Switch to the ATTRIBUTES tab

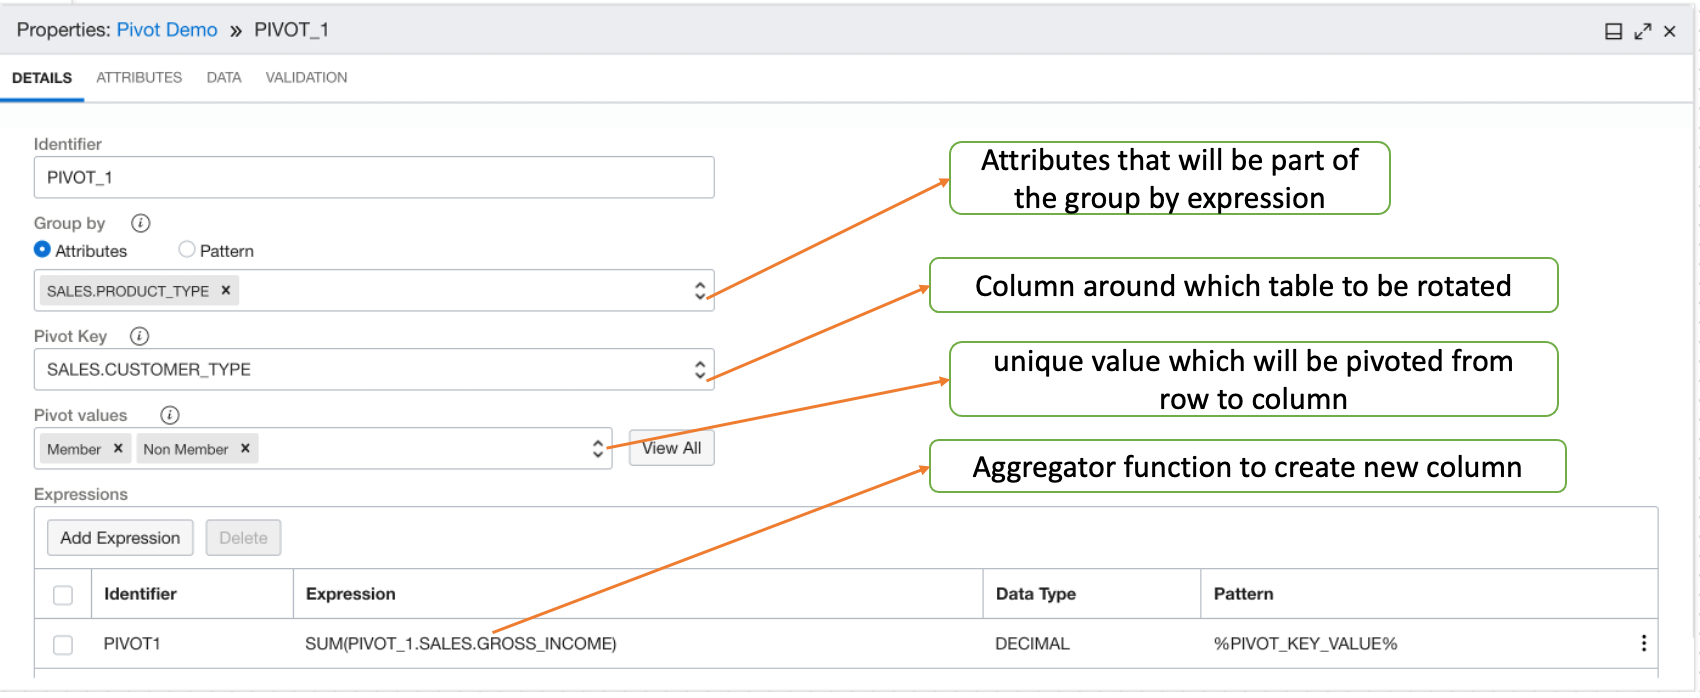(x=139, y=77)
